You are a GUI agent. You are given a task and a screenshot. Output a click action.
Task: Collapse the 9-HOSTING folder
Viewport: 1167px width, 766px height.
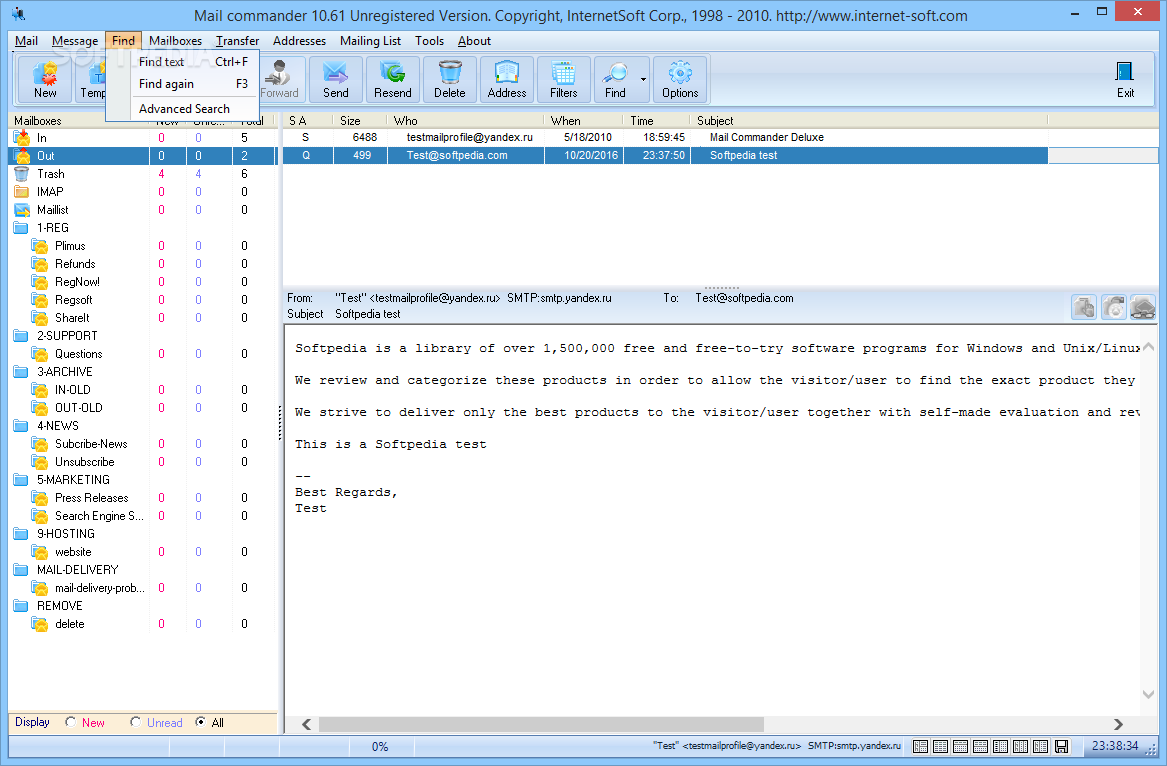pyautogui.click(x=21, y=534)
